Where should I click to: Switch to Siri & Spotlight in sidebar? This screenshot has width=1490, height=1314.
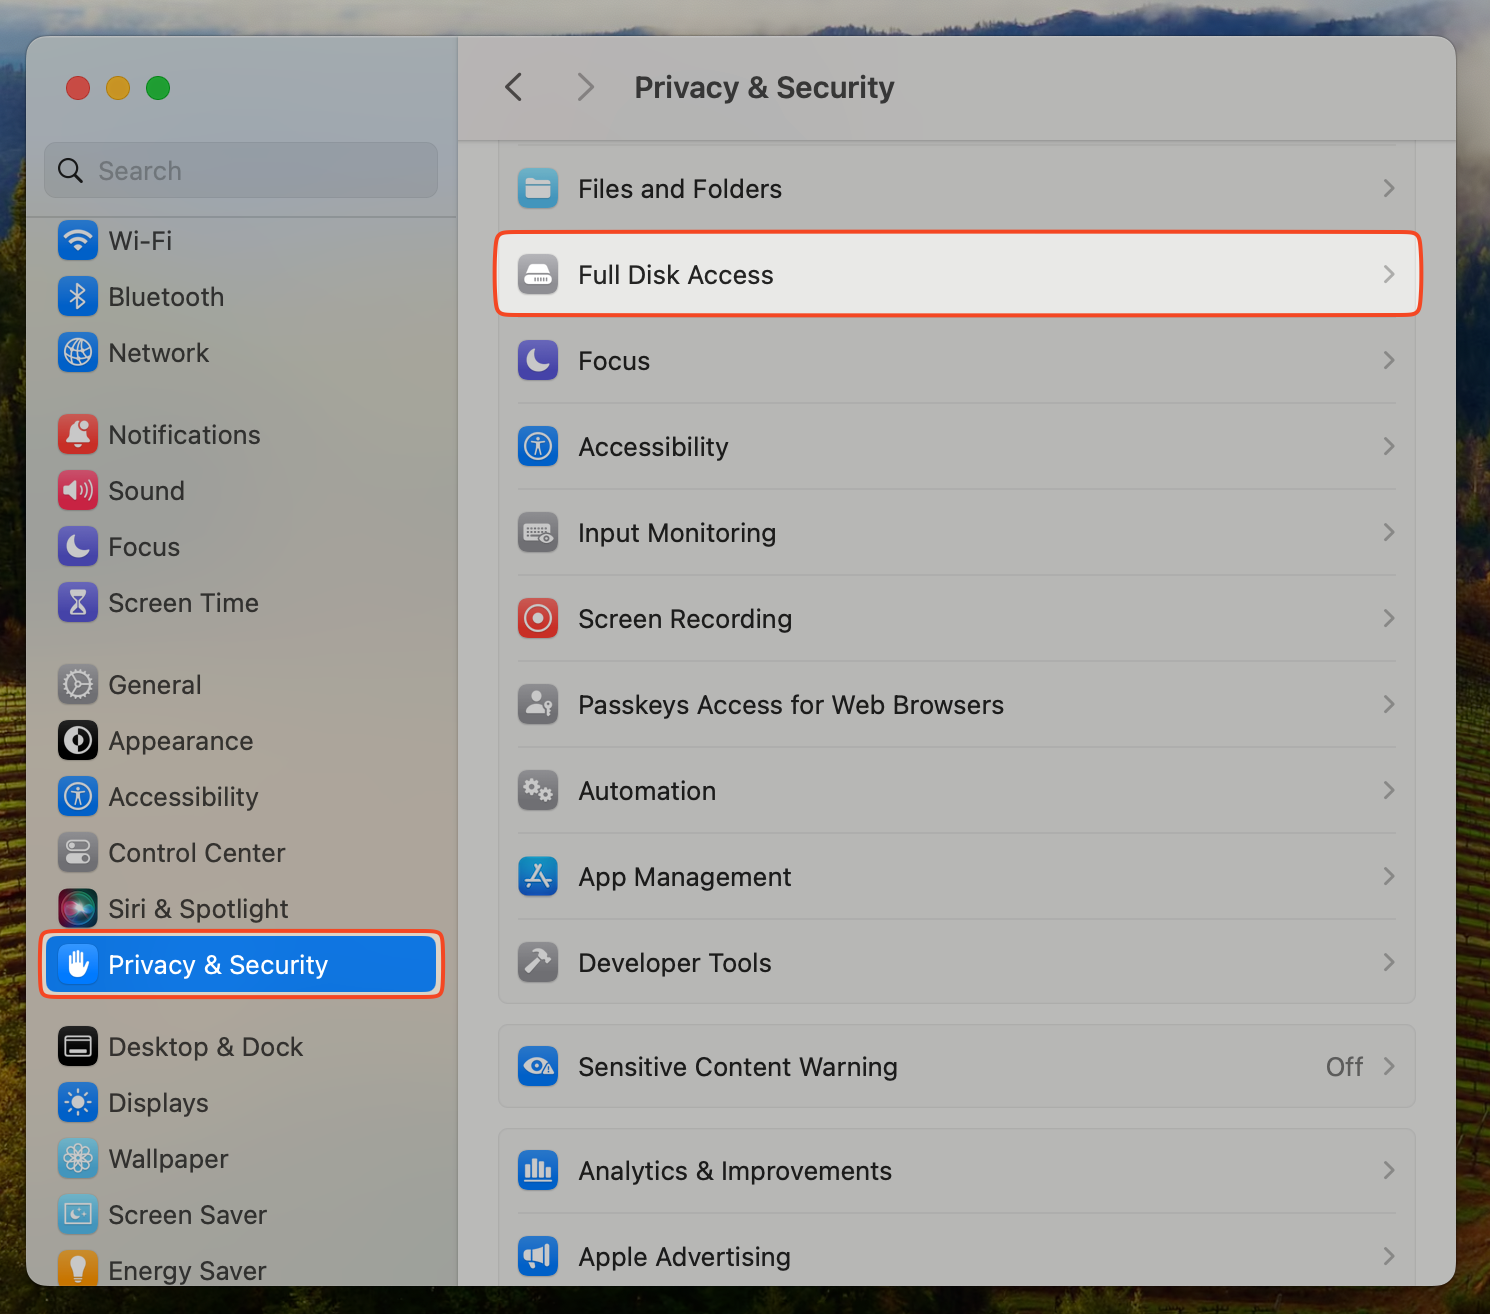(x=198, y=909)
